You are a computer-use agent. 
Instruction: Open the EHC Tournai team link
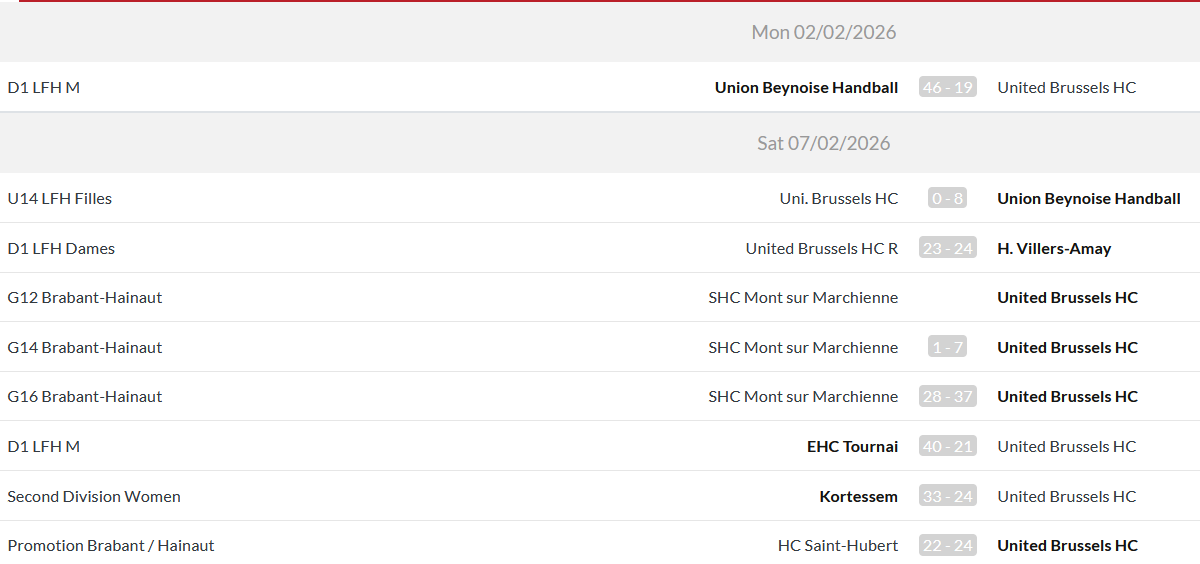point(852,446)
